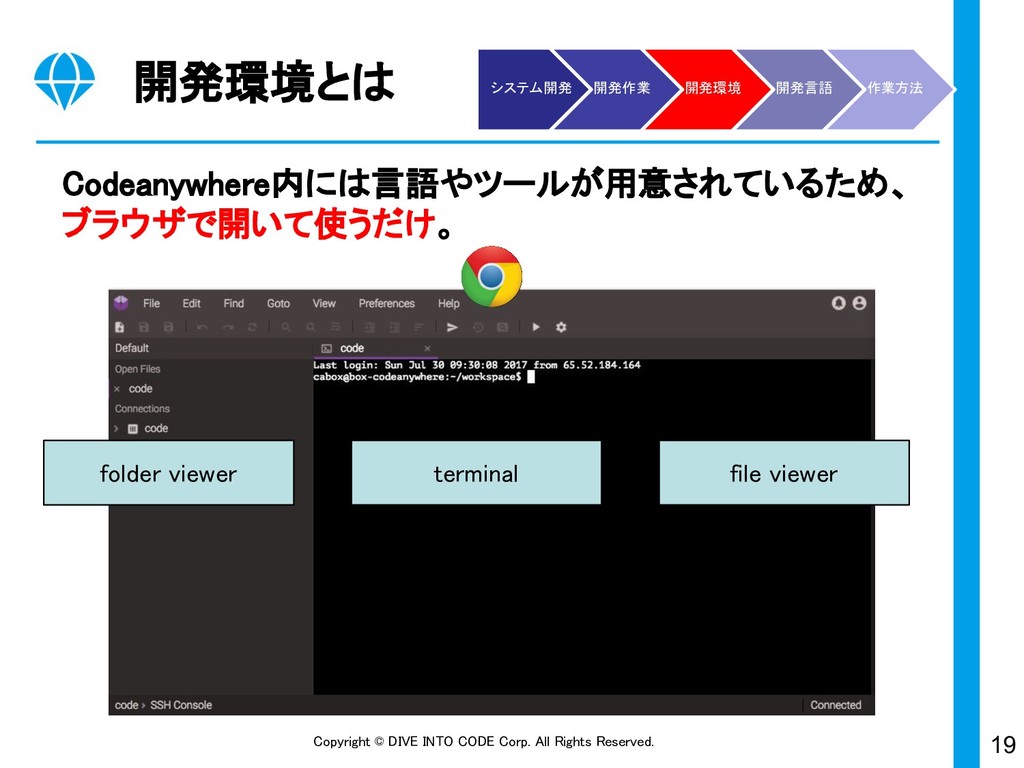Click the indent lines icon
Screen dimensions: 1024x768
(370, 327)
